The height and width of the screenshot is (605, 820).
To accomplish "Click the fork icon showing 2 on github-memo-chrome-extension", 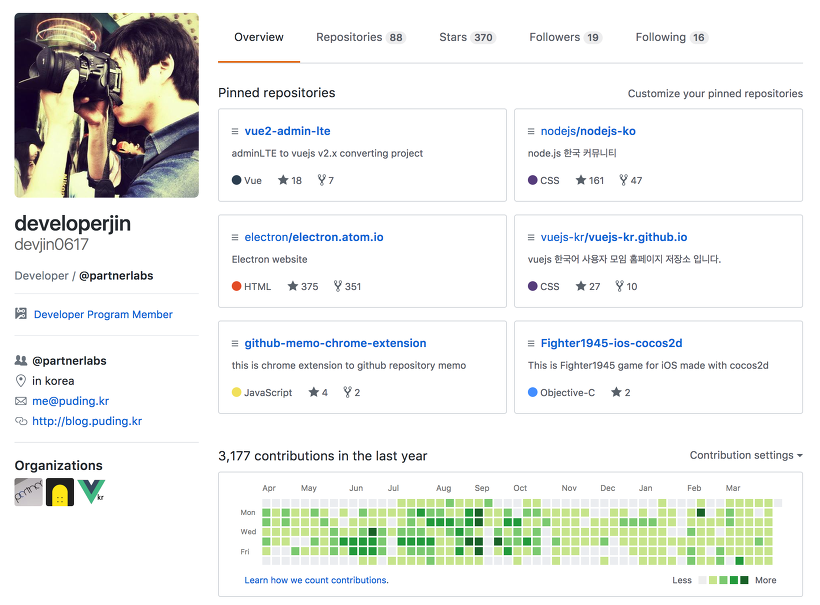I will [x=347, y=392].
